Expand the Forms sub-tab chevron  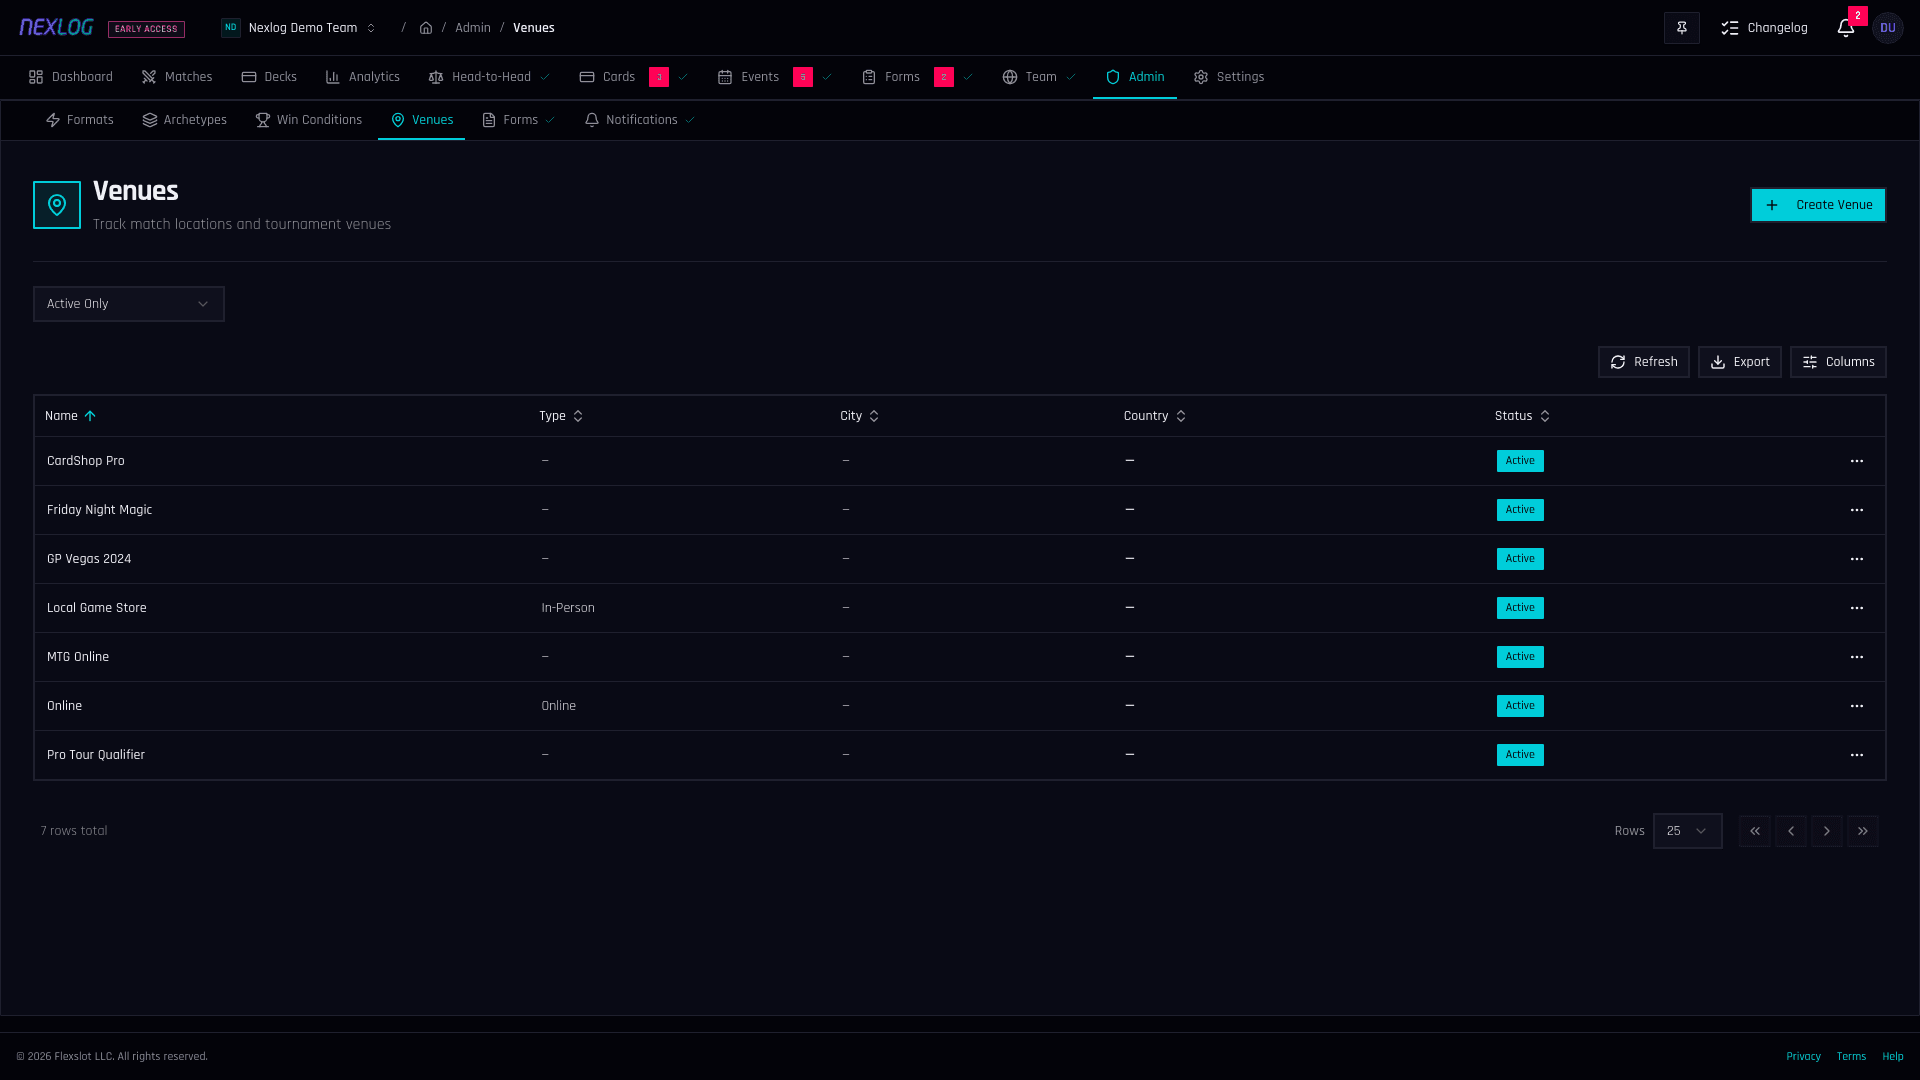pyautogui.click(x=550, y=120)
